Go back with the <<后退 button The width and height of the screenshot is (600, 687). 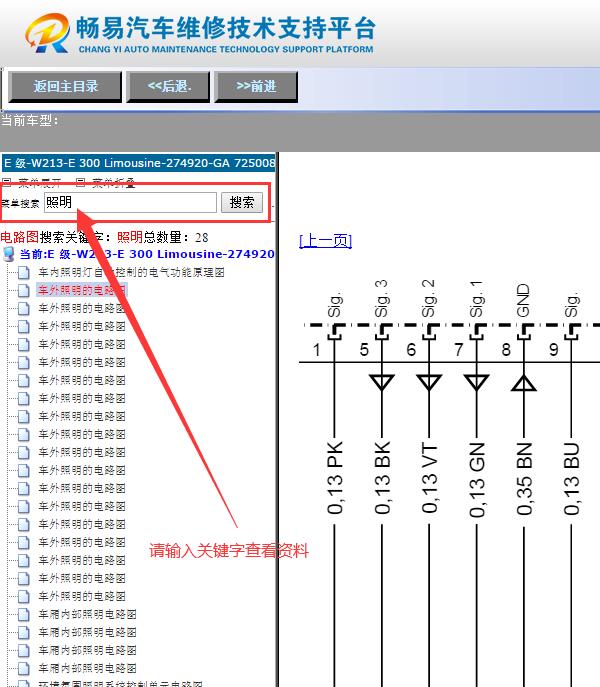pyautogui.click(x=169, y=87)
